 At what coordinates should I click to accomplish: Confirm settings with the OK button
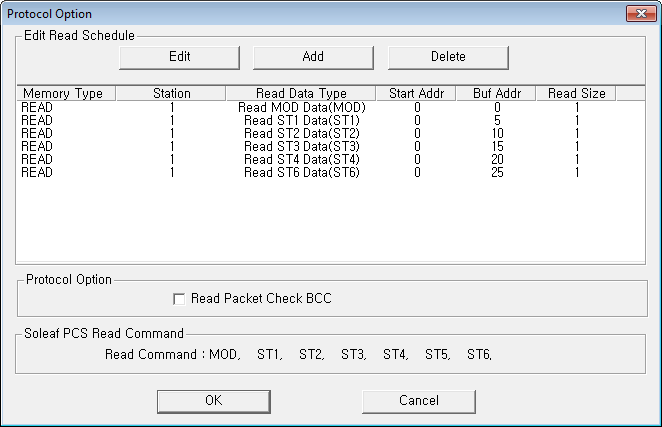(214, 401)
